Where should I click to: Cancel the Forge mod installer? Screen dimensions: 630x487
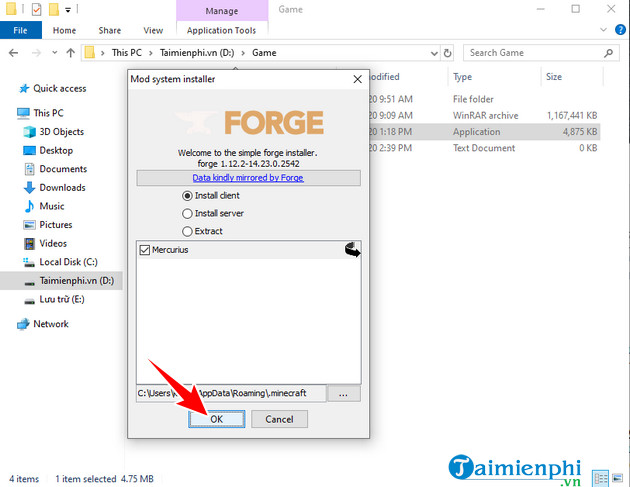click(x=279, y=419)
